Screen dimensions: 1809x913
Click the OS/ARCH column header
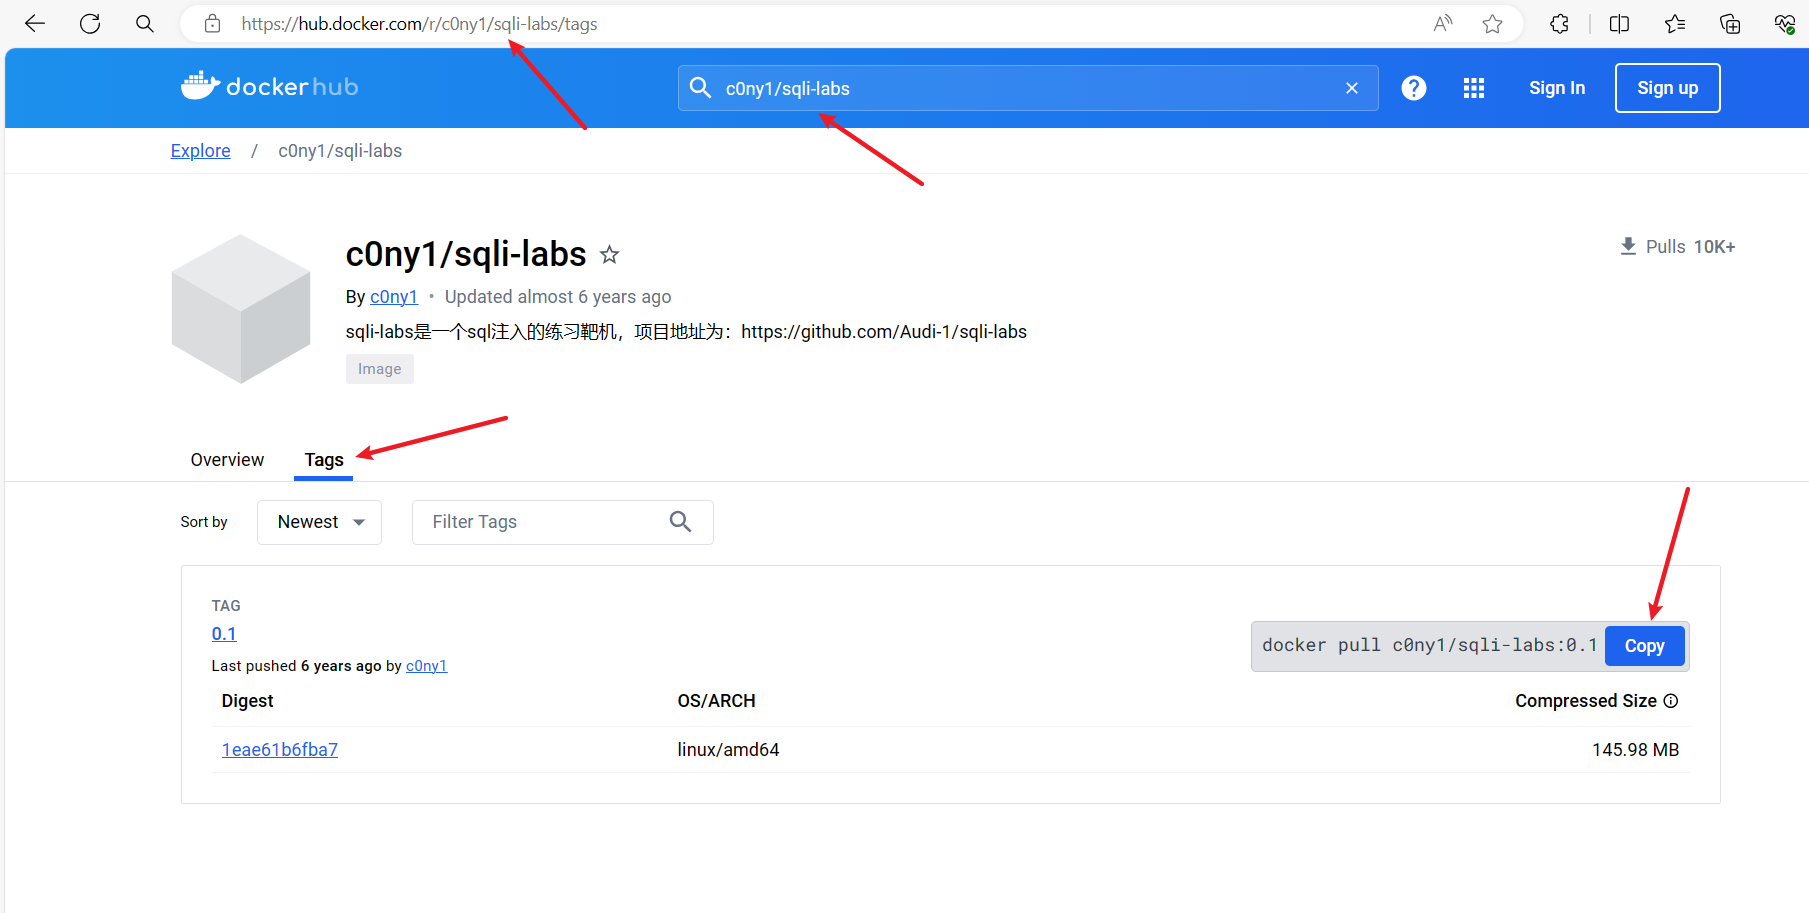(x=717, y=701)
